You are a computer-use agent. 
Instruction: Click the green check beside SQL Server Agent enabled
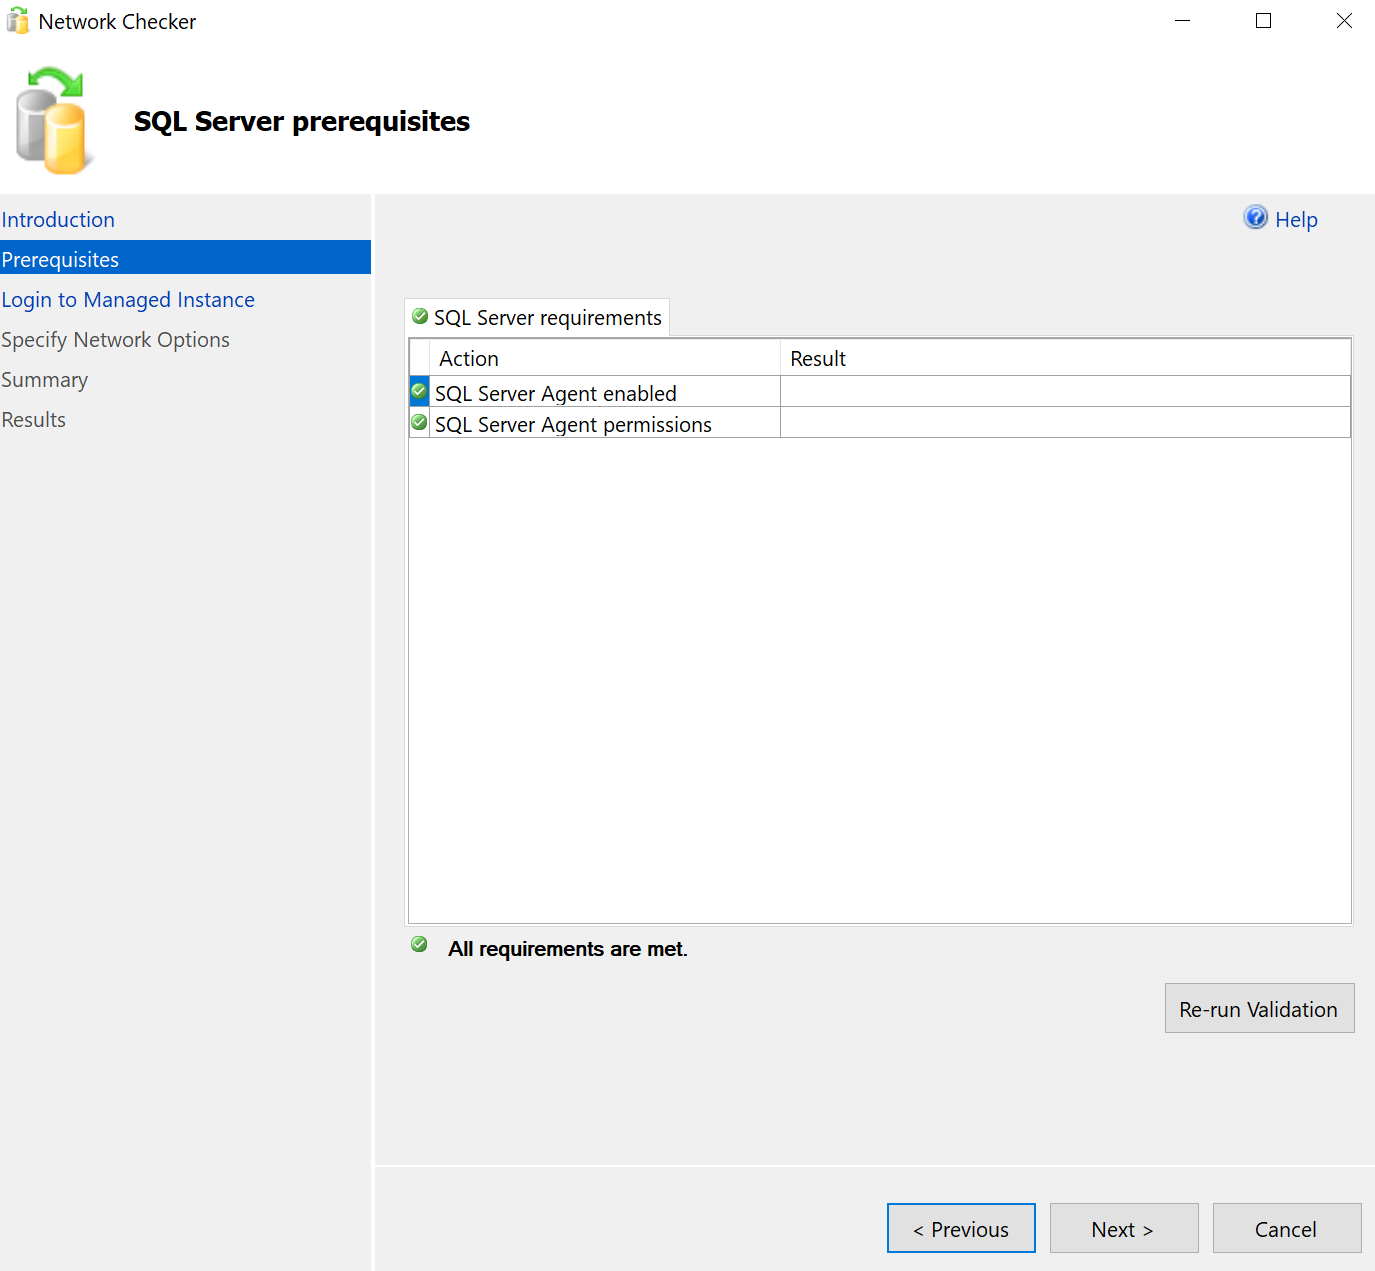(x=419, y=391)
